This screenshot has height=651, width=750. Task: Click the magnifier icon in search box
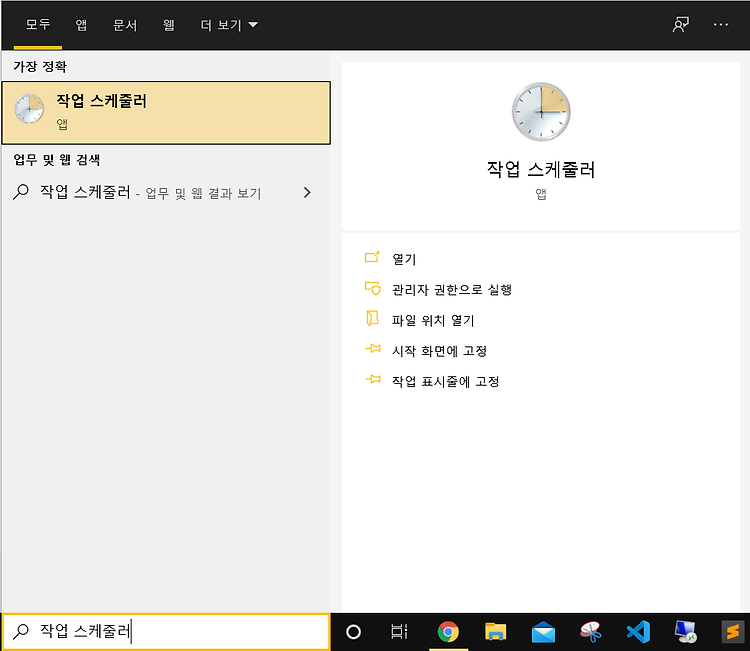21,631
